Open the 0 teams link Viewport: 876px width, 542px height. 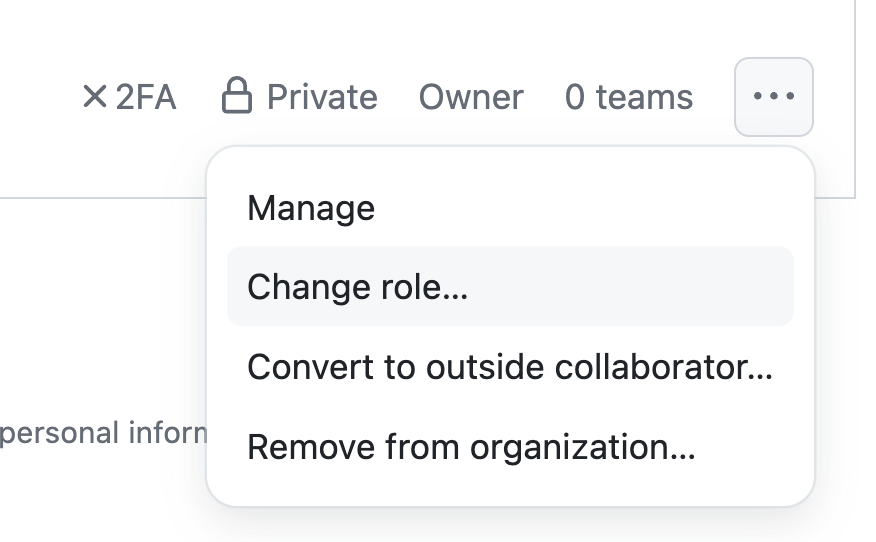[629, 97]
